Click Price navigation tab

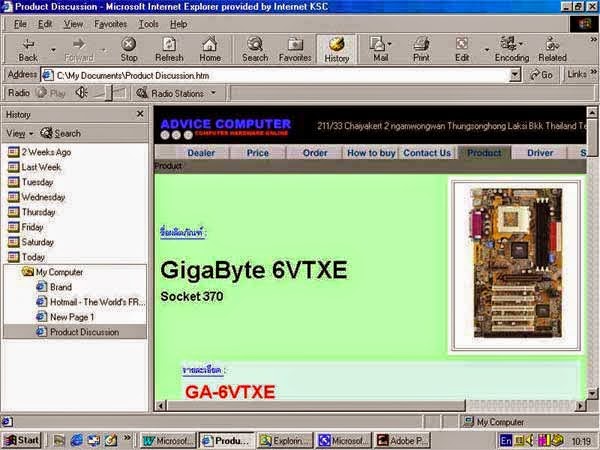(258, 153)
